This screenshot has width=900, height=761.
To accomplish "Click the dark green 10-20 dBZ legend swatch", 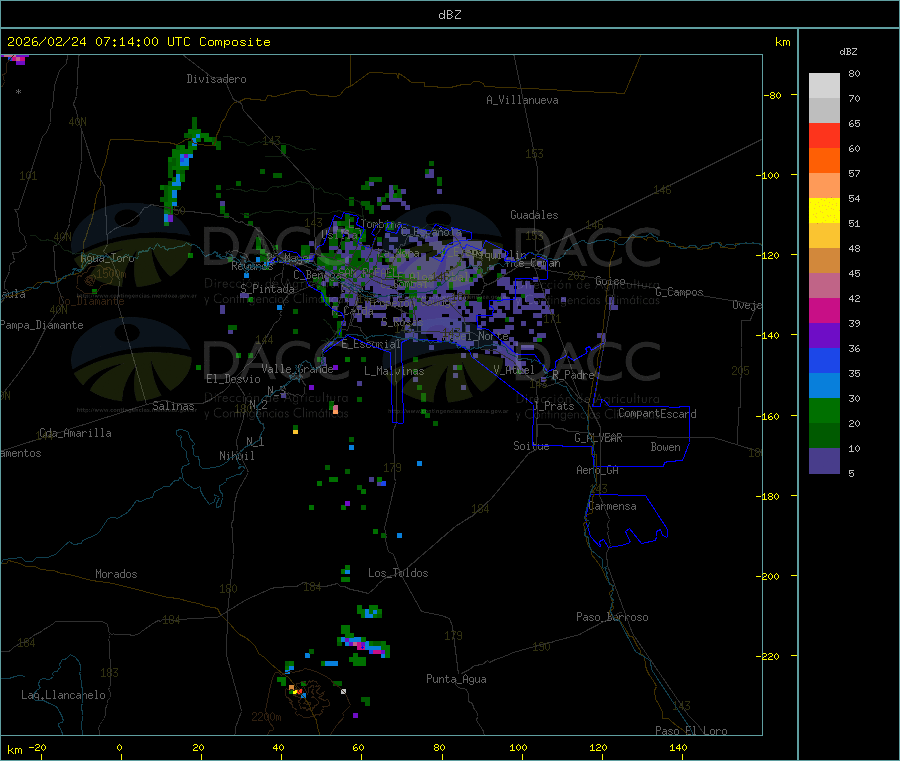I will [x=824, y=436].
